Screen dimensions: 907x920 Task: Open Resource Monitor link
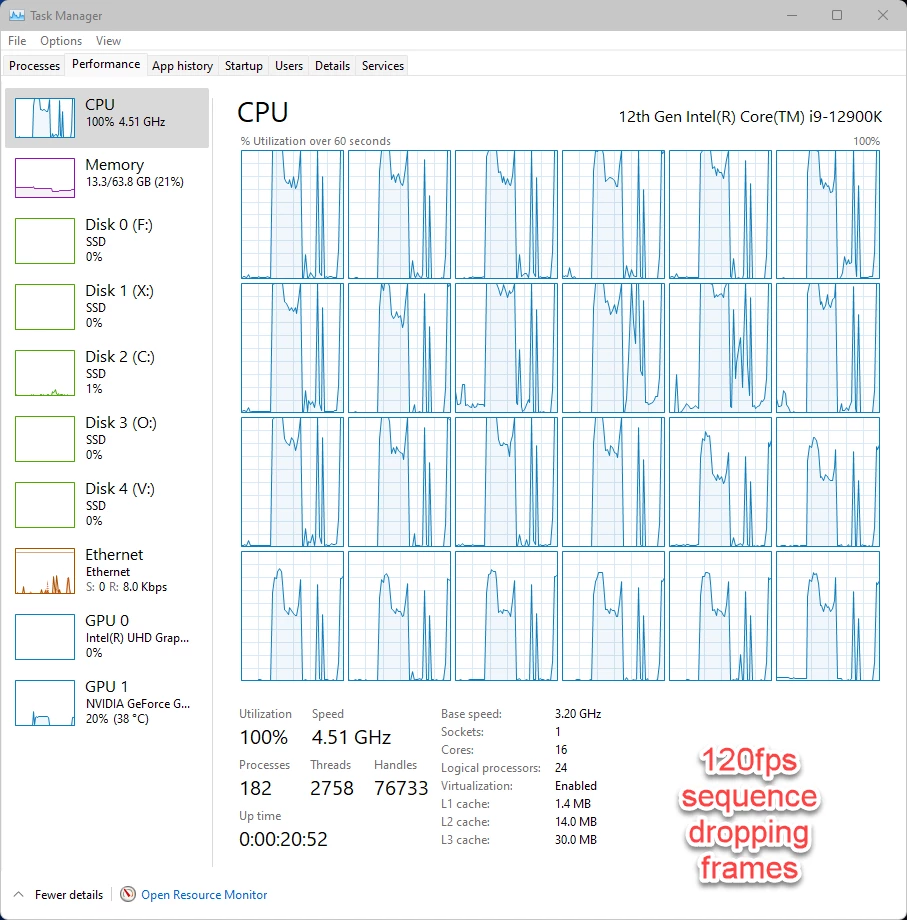pyautogui.click(x=204, y=895)
